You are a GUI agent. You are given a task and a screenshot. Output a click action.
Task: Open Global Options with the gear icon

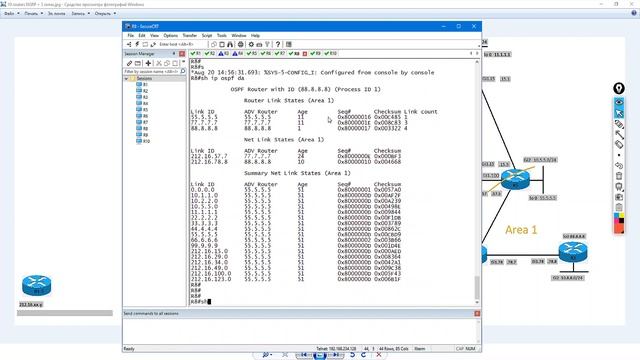tap(251, 44)
